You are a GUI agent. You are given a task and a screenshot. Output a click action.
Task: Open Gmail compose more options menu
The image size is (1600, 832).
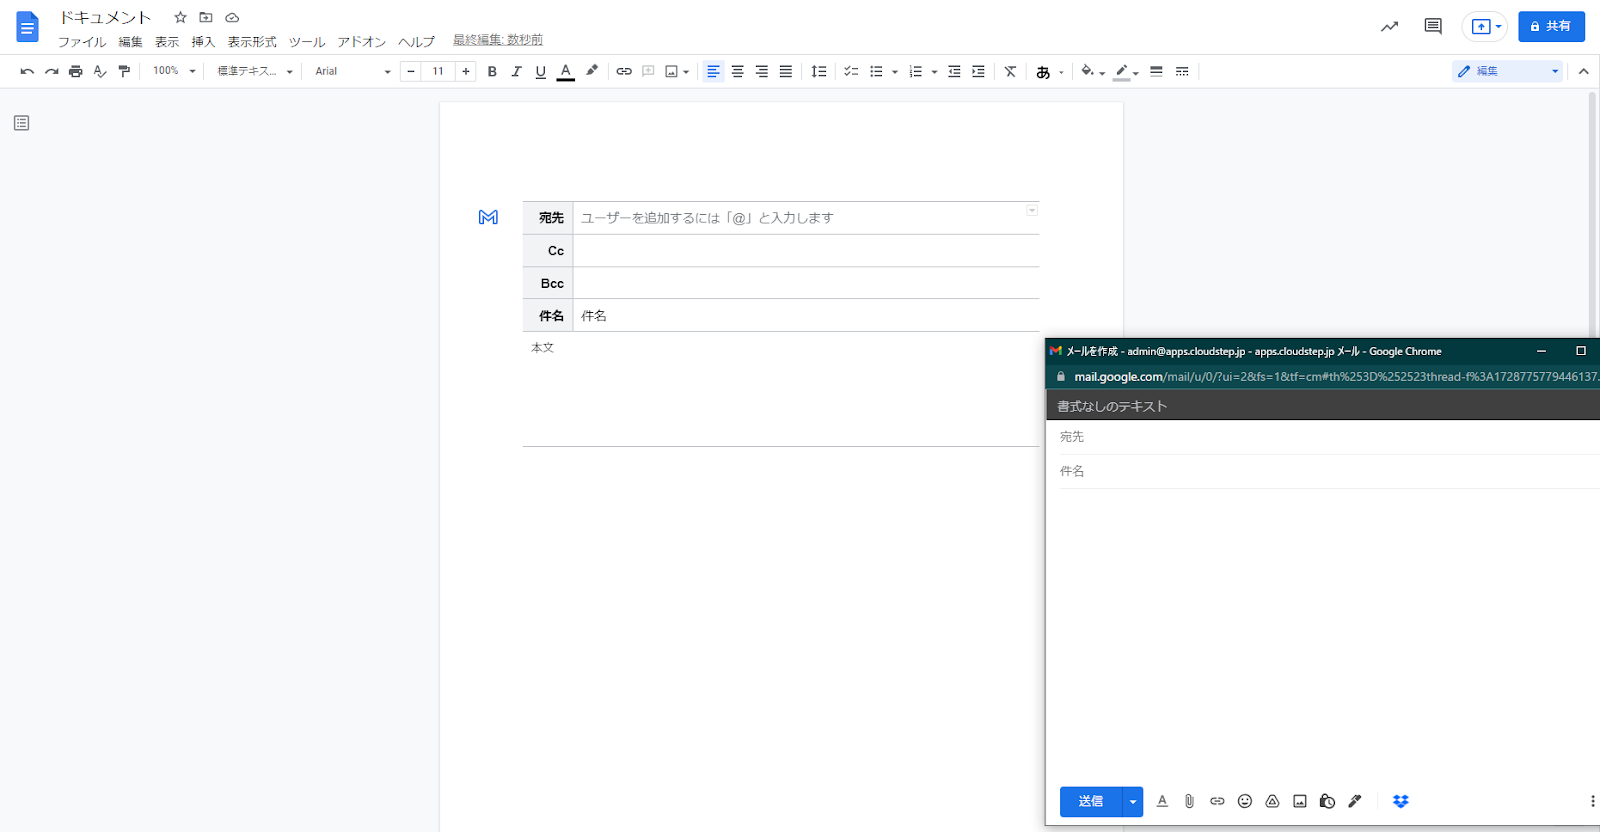(1592, 801)
